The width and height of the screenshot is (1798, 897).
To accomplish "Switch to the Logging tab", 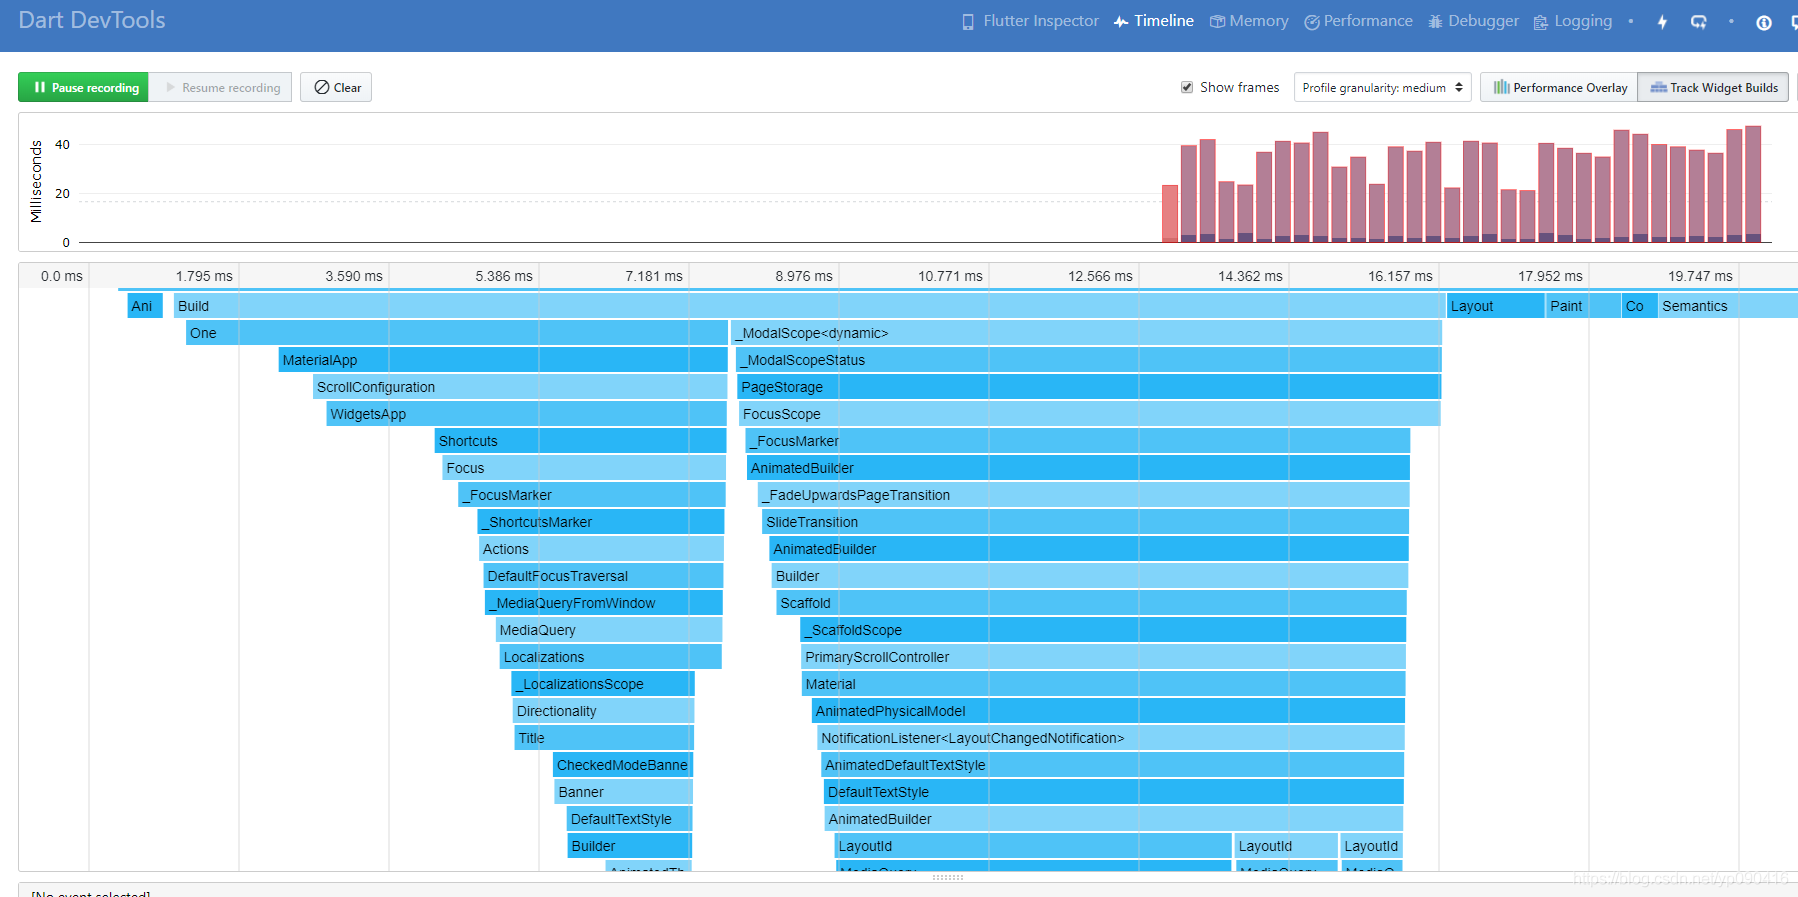I will tap(1573, 21).
